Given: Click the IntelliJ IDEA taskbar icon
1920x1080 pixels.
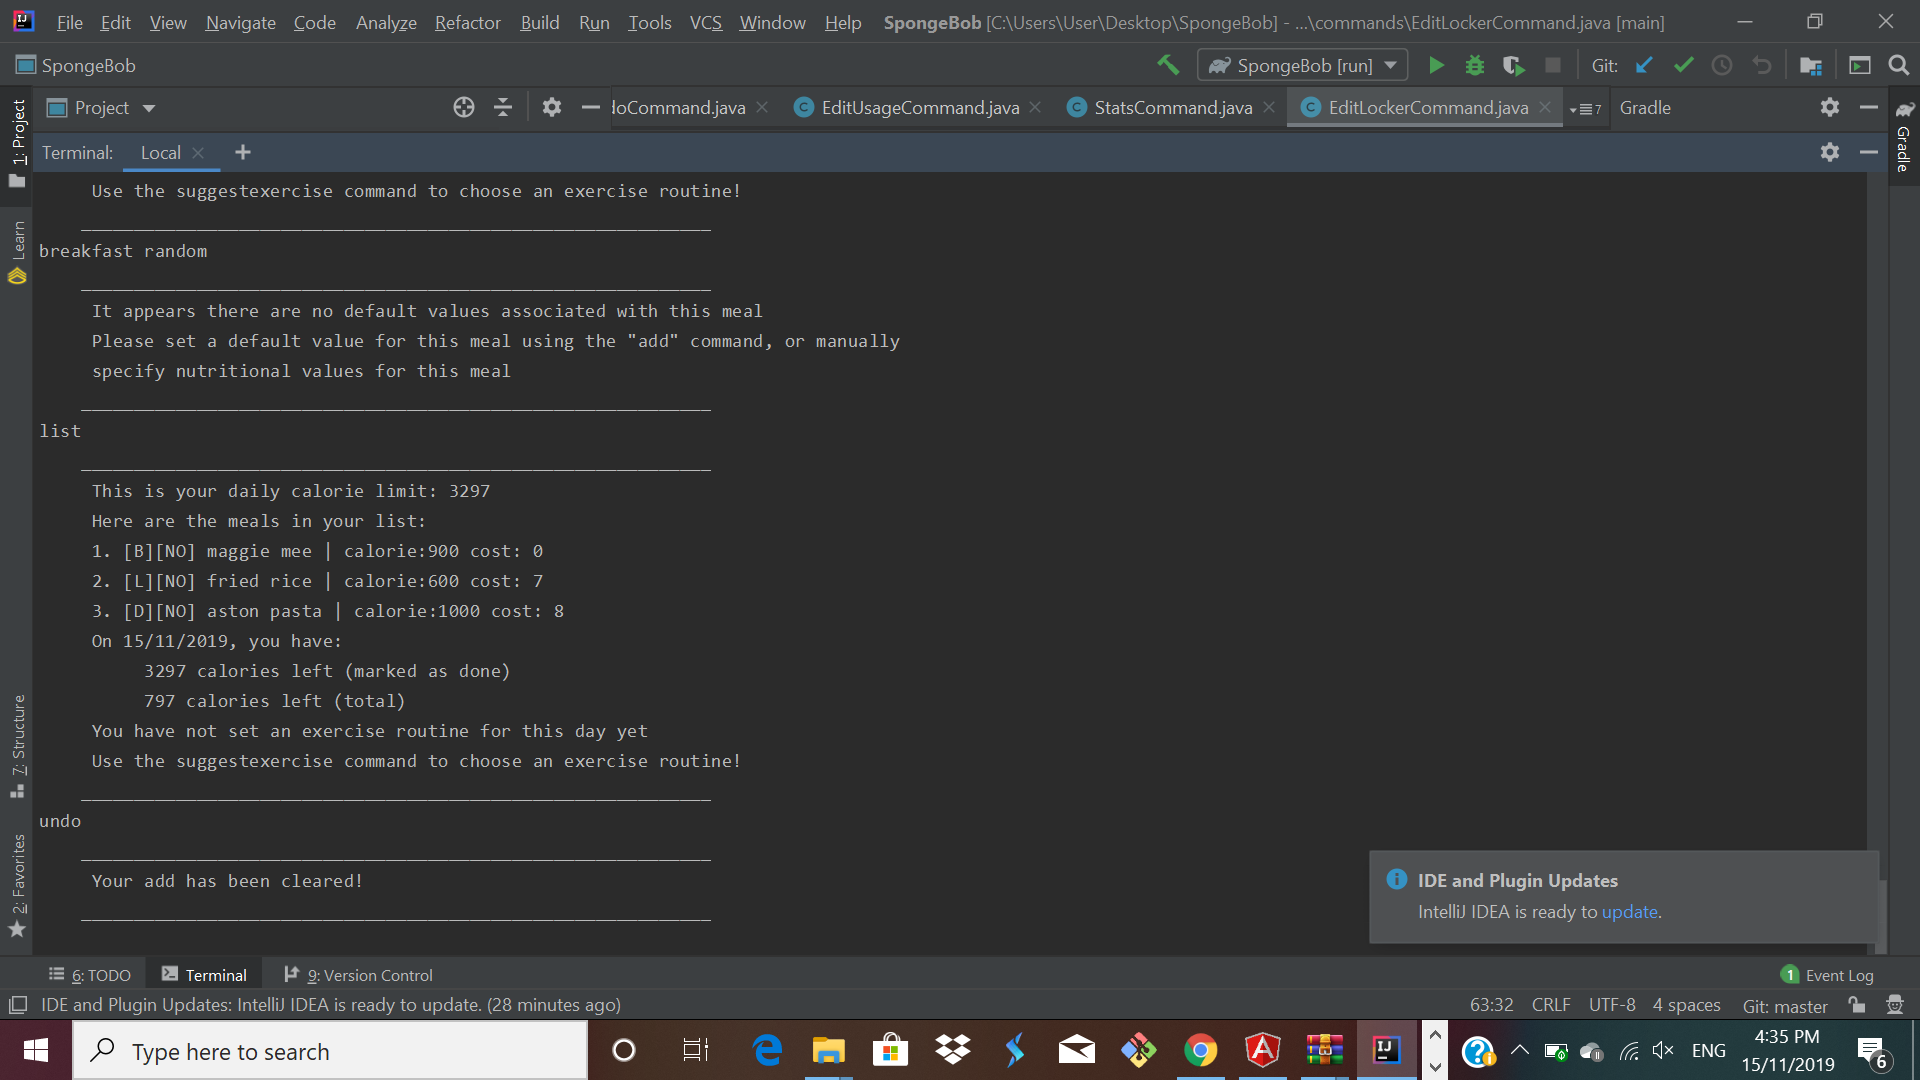Looking at the screenshot, I should pos(1386,1050).
